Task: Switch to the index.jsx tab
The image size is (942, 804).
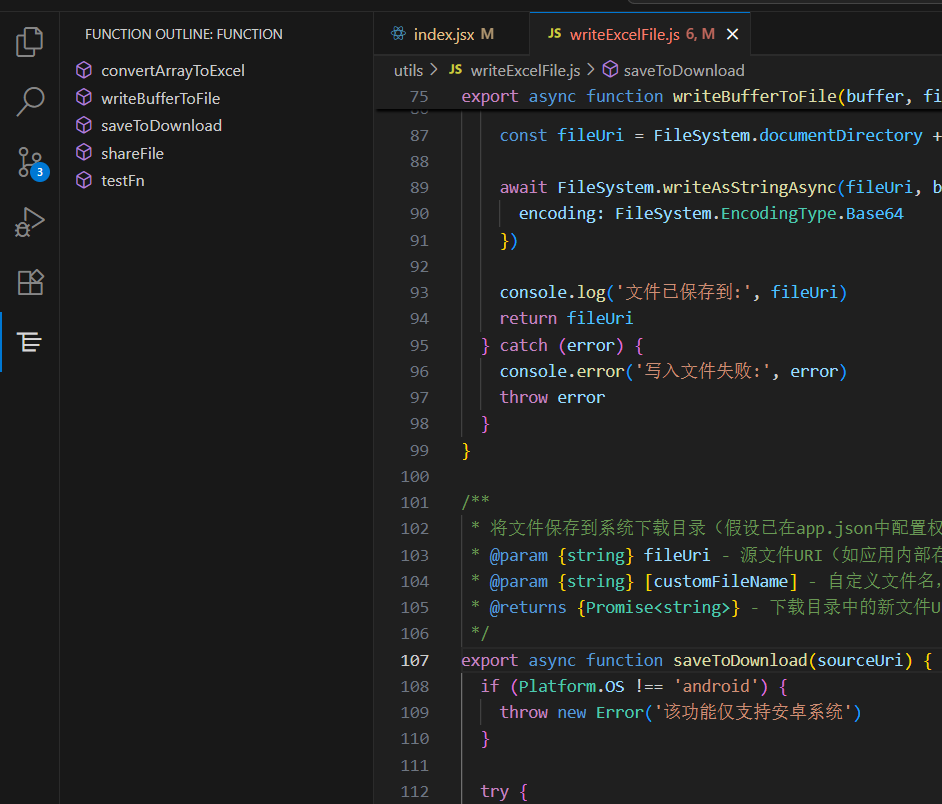Action: tap(444, 33)
